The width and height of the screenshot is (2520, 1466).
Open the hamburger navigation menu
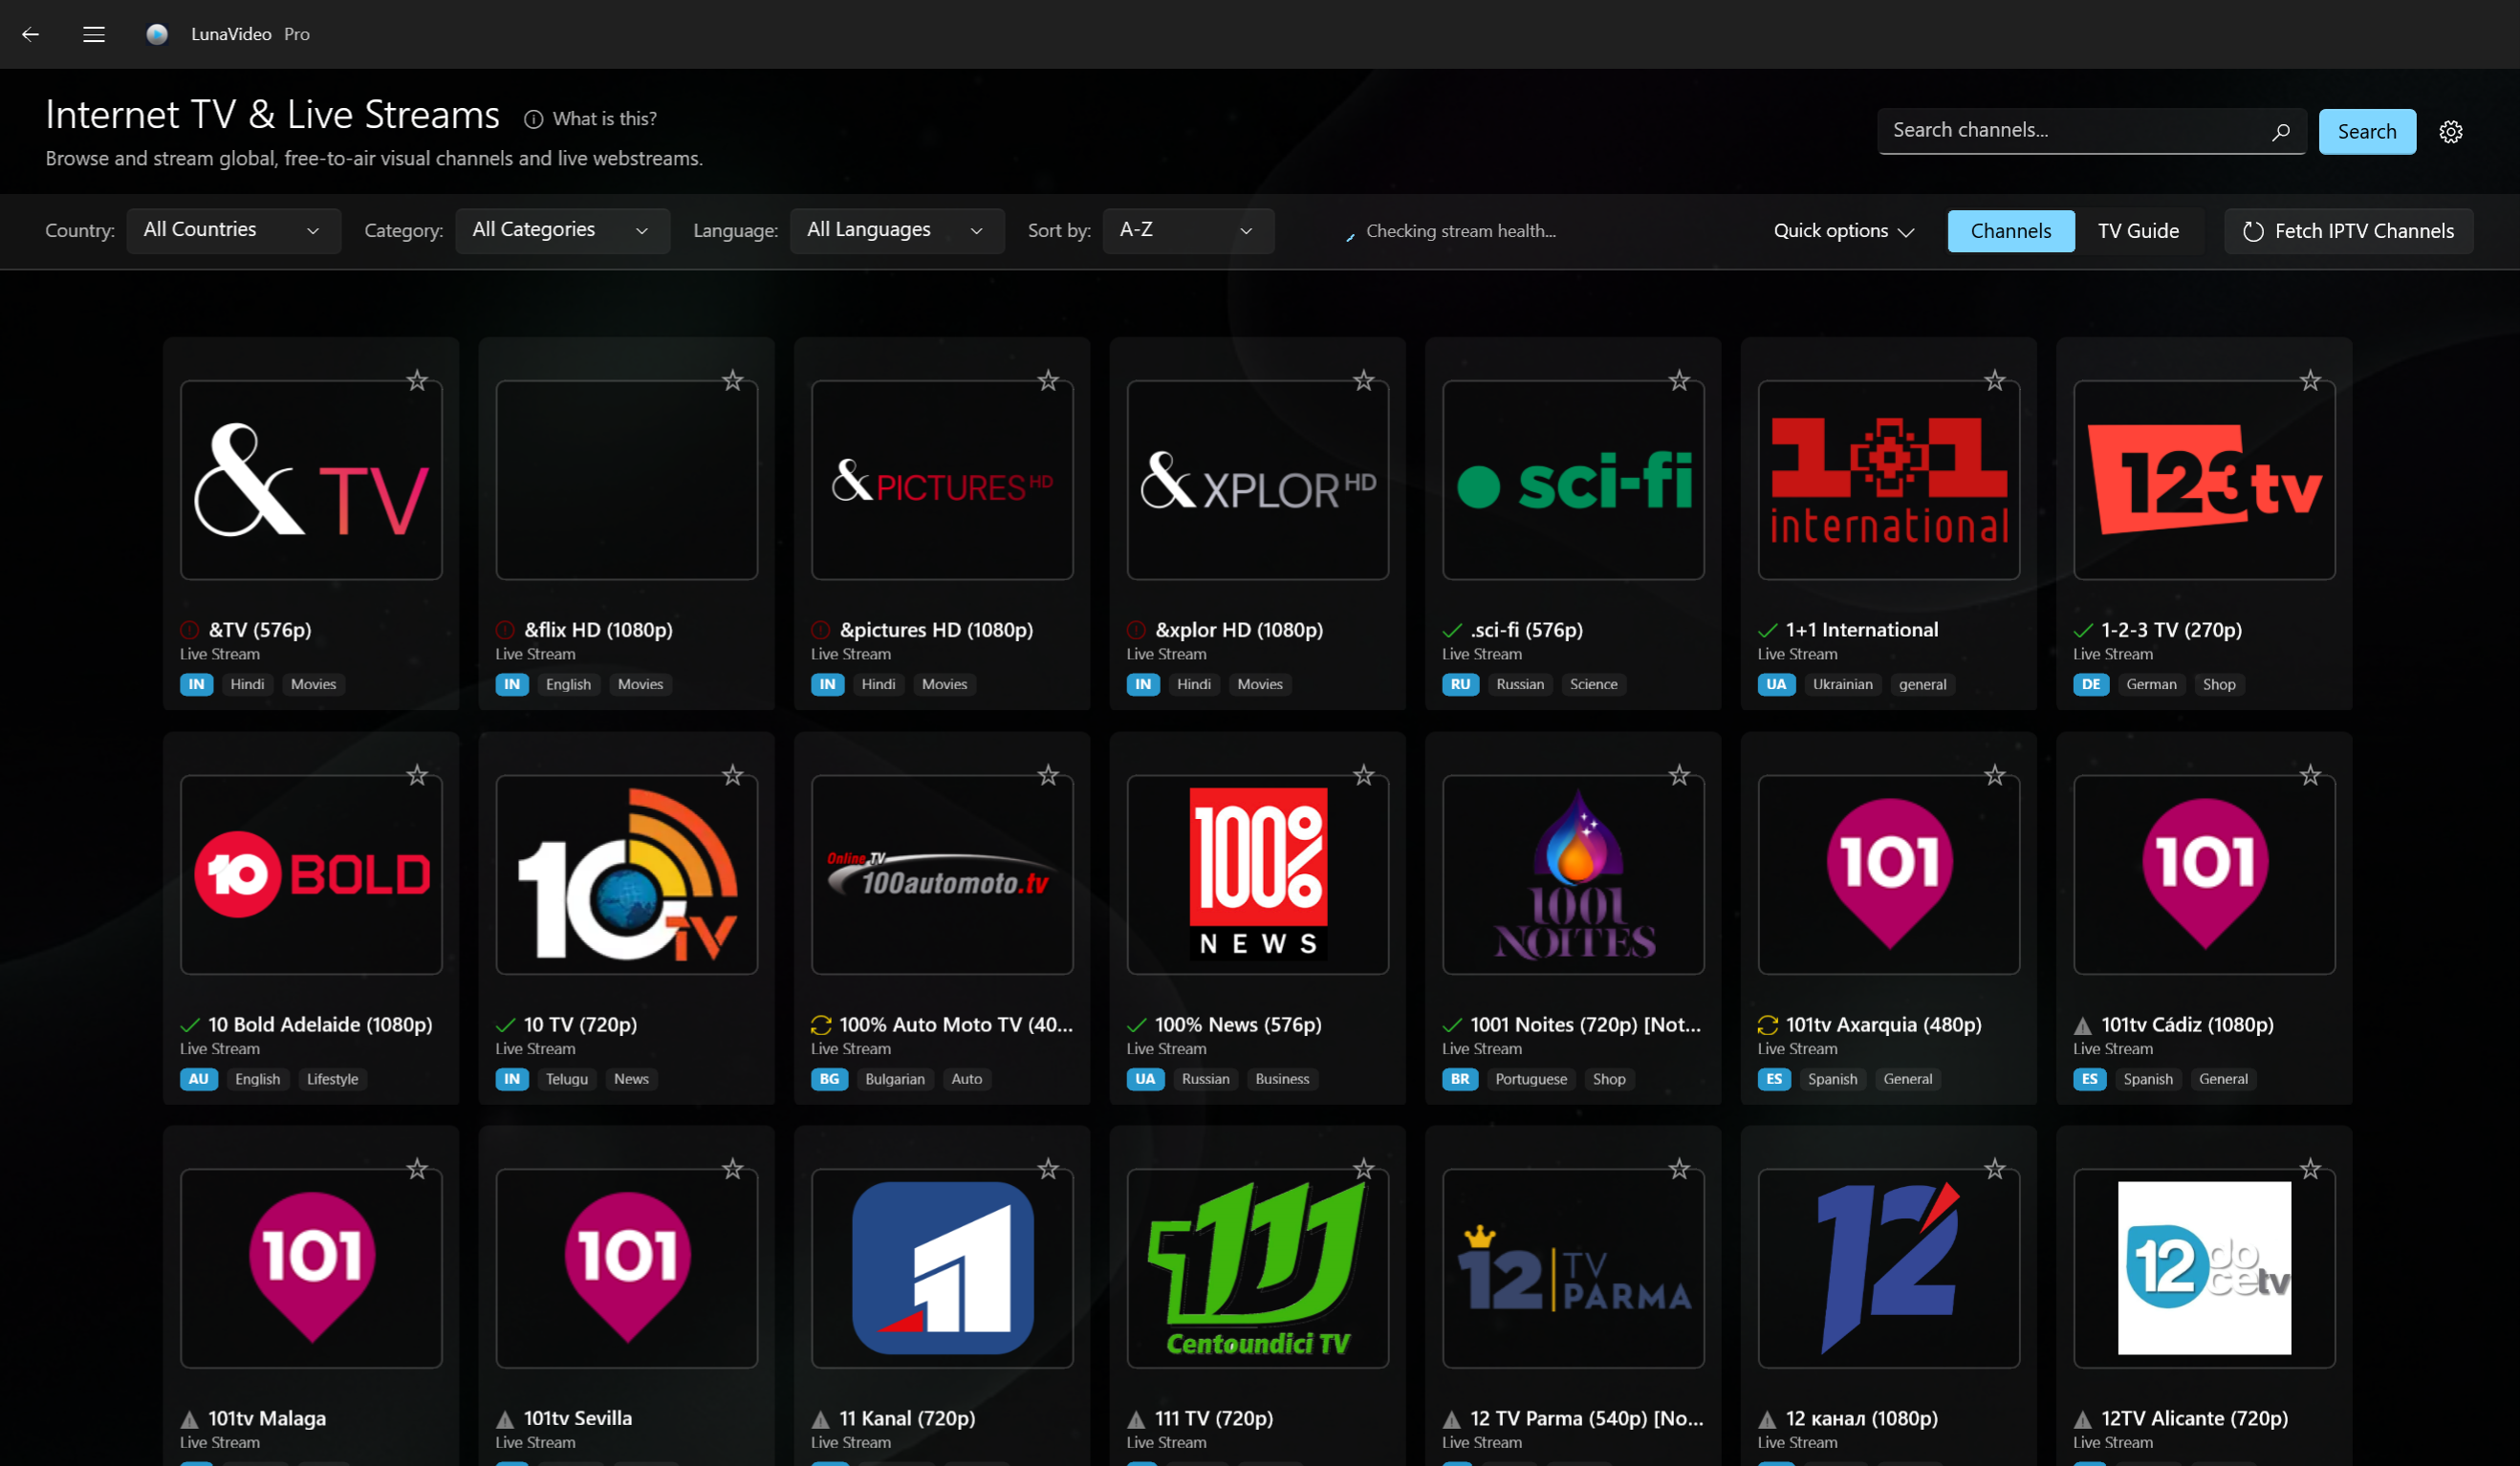94,34
